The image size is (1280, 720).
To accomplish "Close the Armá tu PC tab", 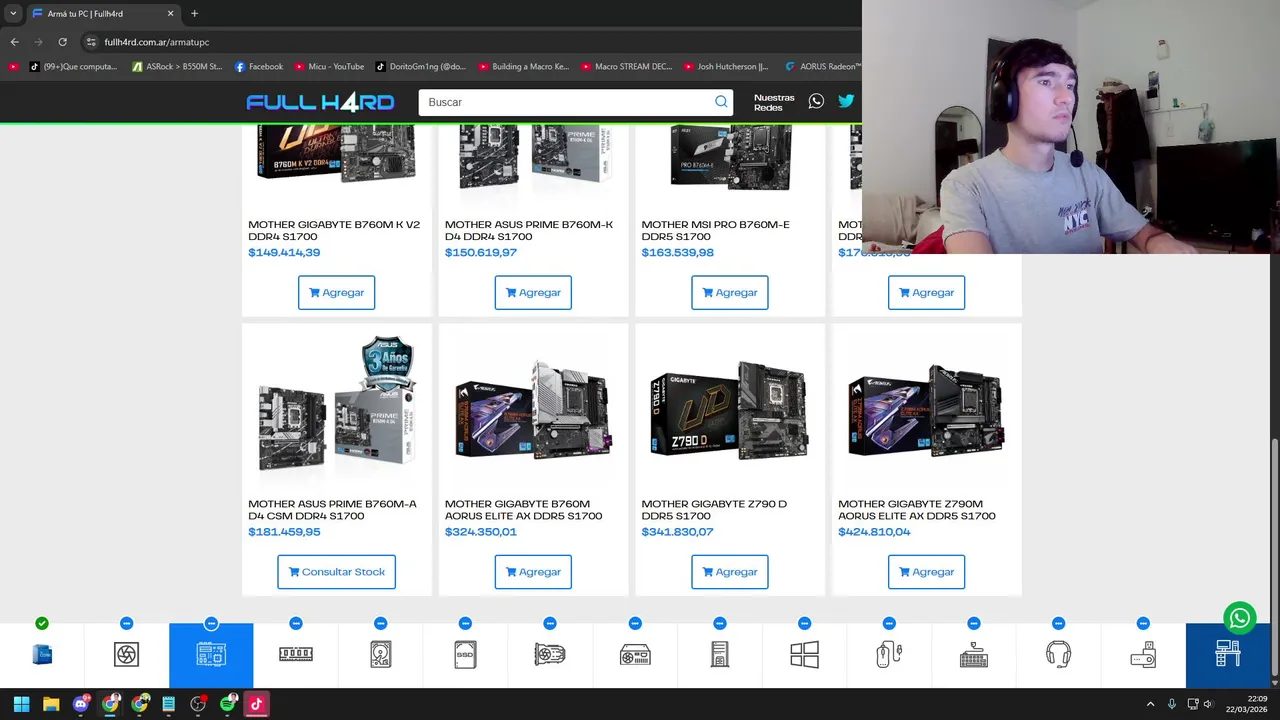I will tap(170, 13).
